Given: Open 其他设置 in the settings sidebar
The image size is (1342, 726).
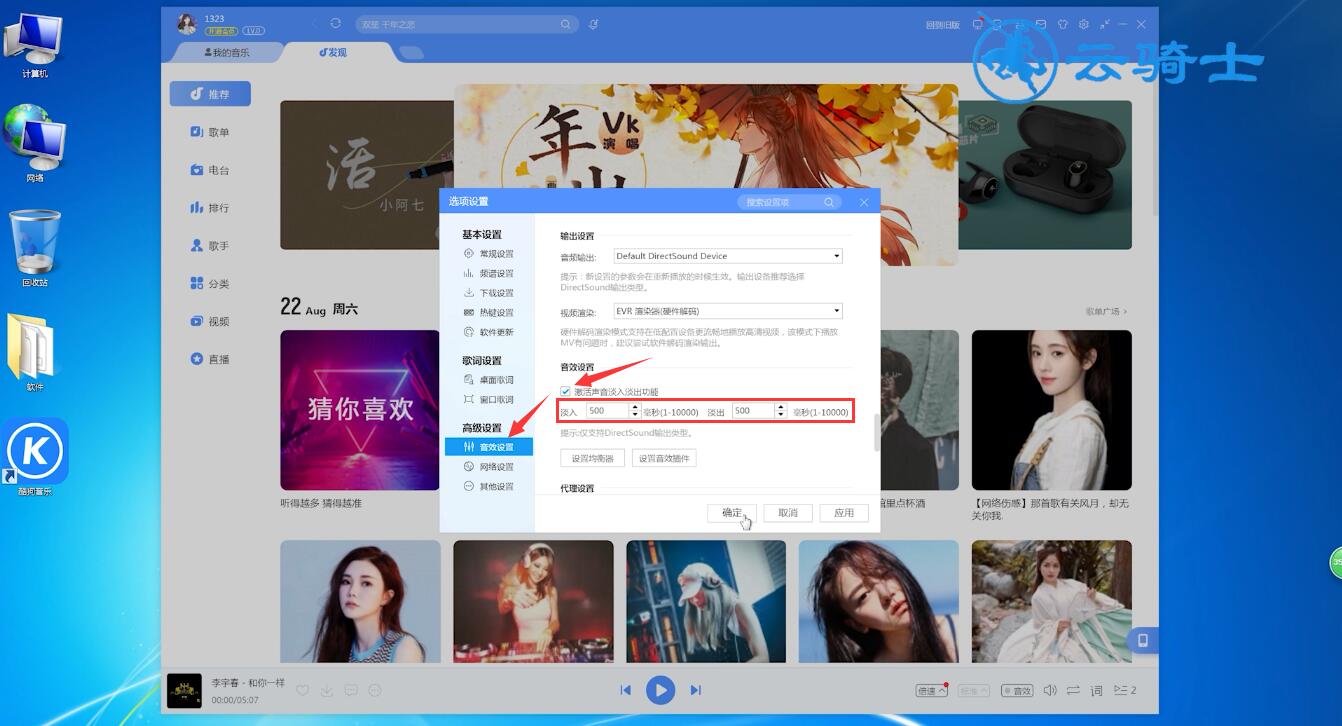Looking at the screenshot, I should click(489, 486).
